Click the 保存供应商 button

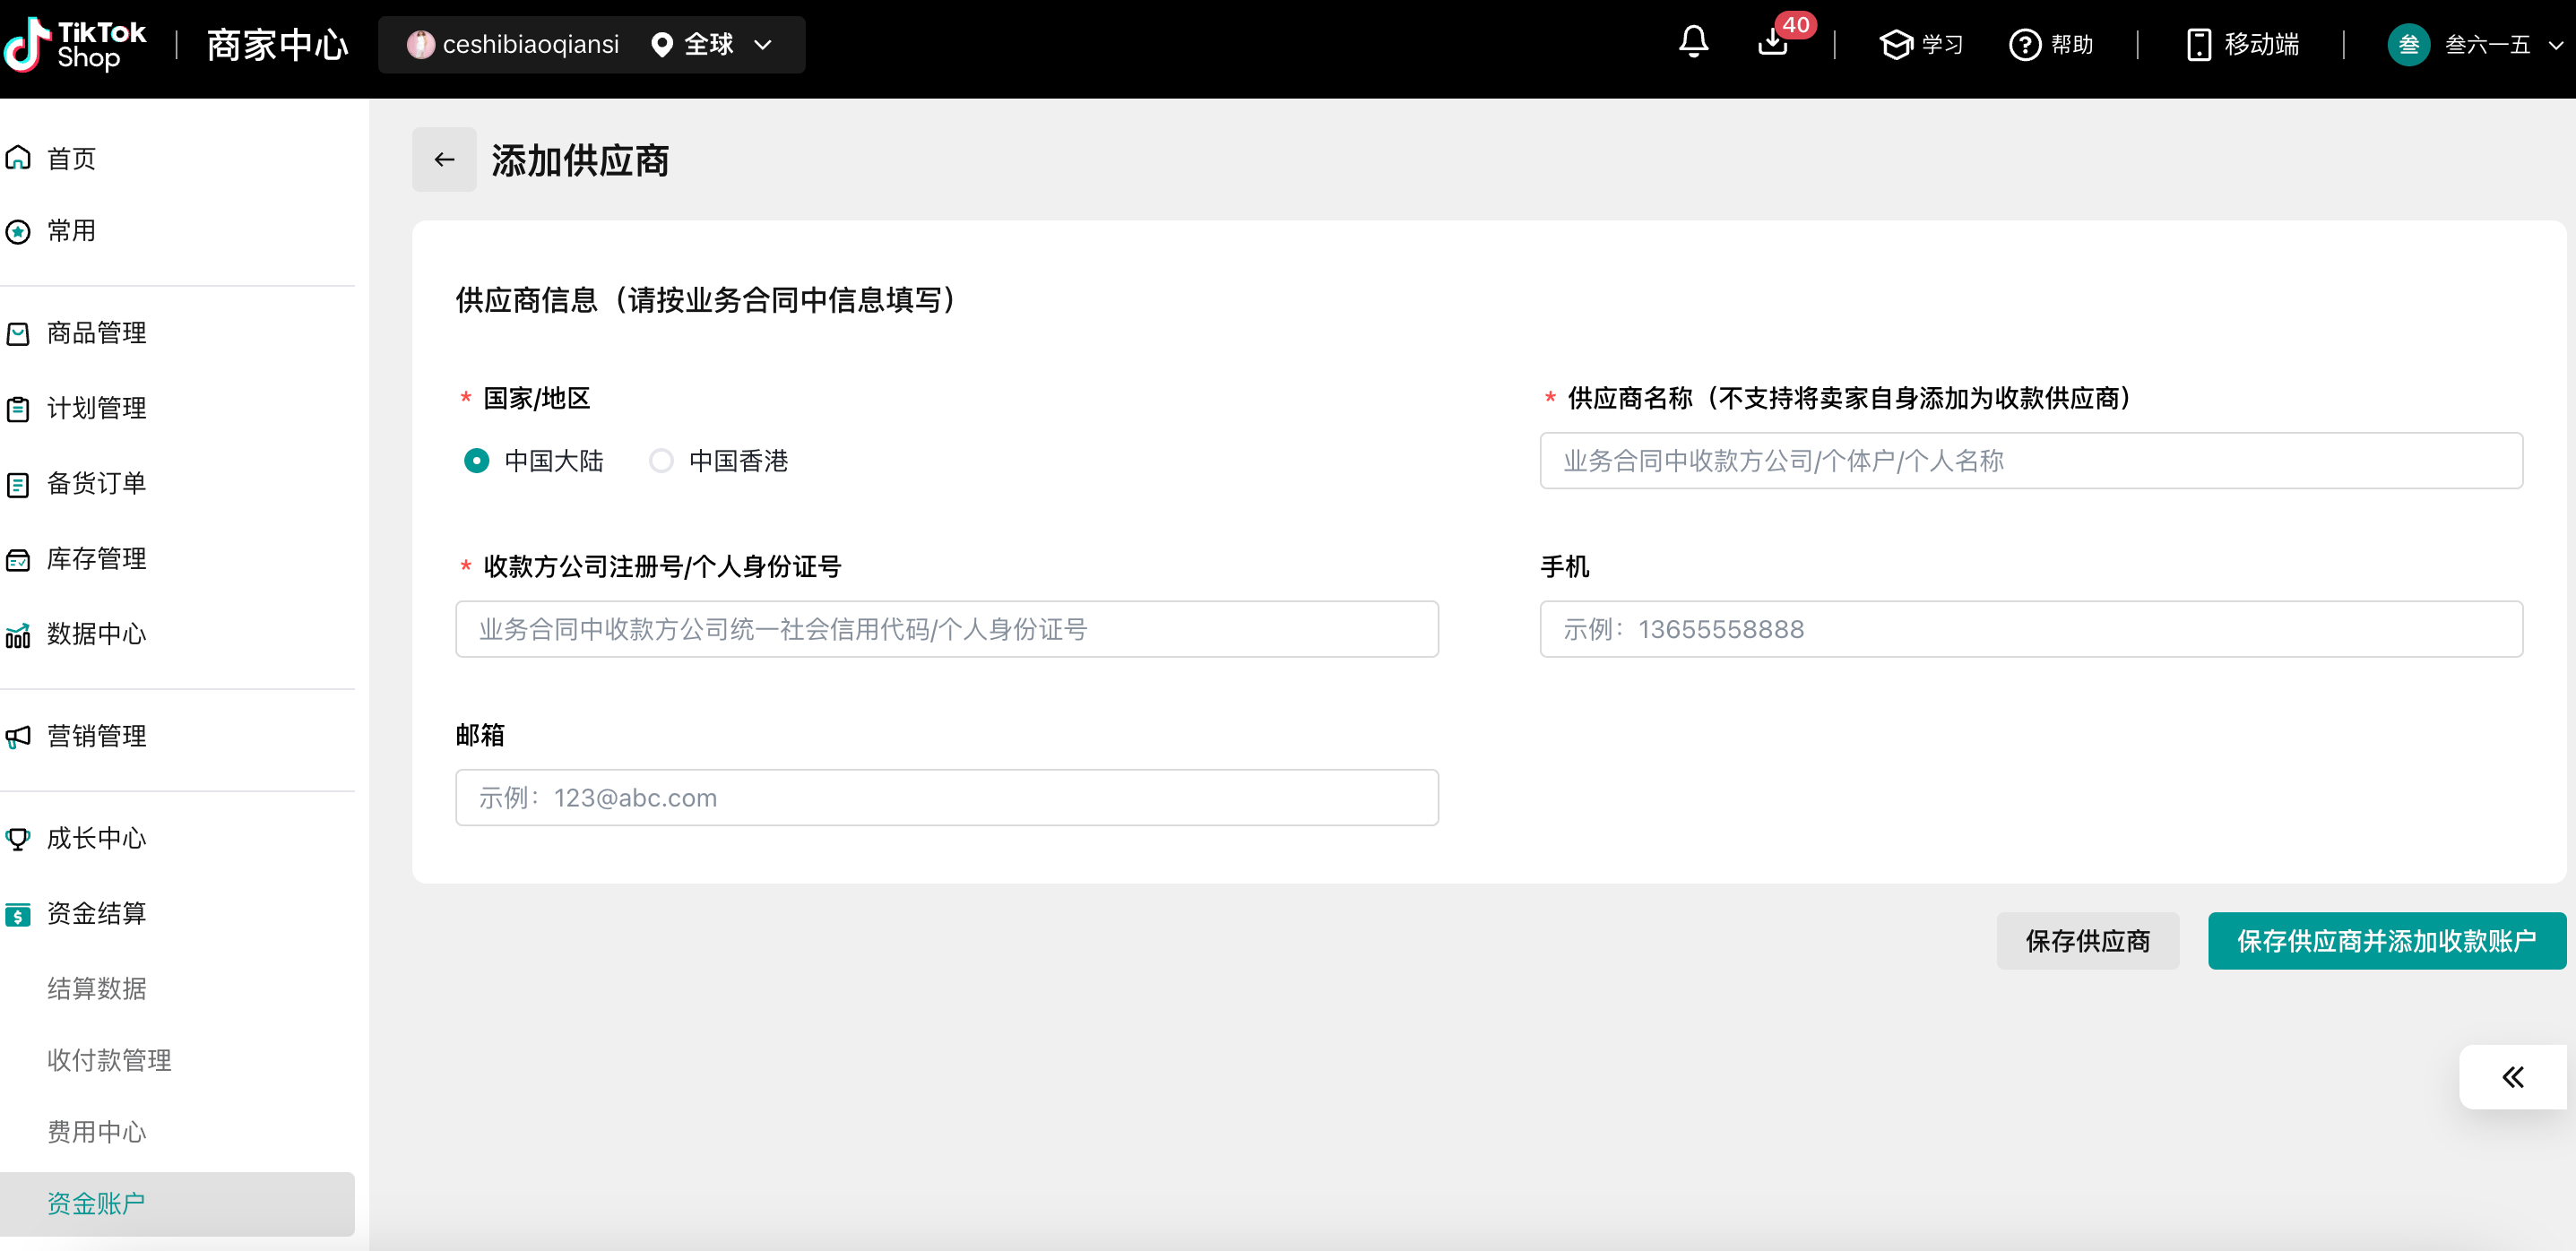(x=2087, y=941)
